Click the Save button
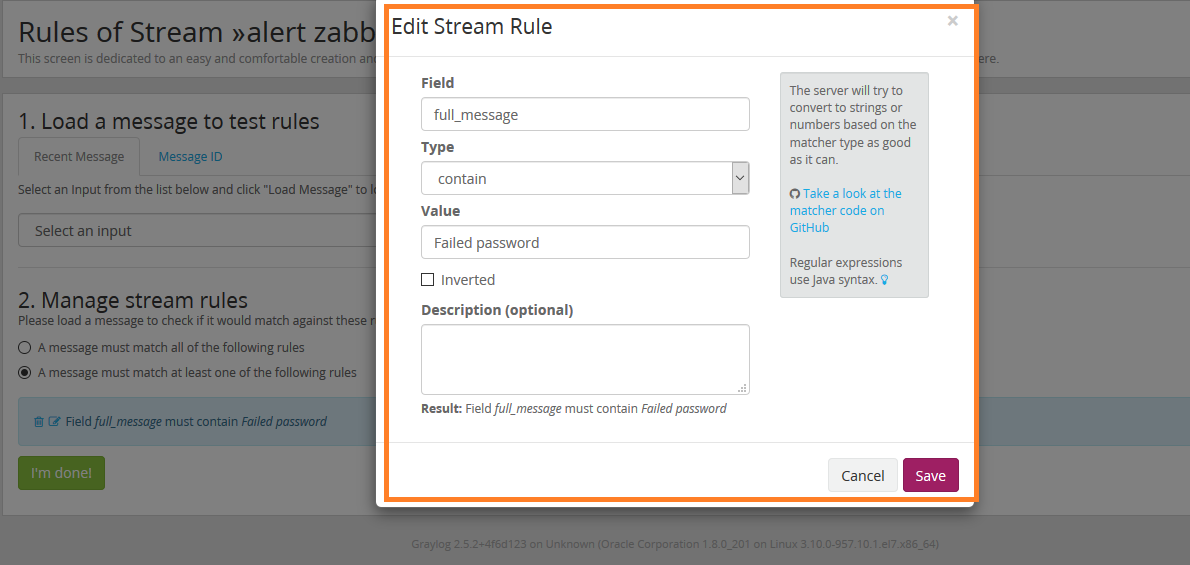Image resolution: width=1190 pixels, height=565 pixels. click(x=930, y=476)
